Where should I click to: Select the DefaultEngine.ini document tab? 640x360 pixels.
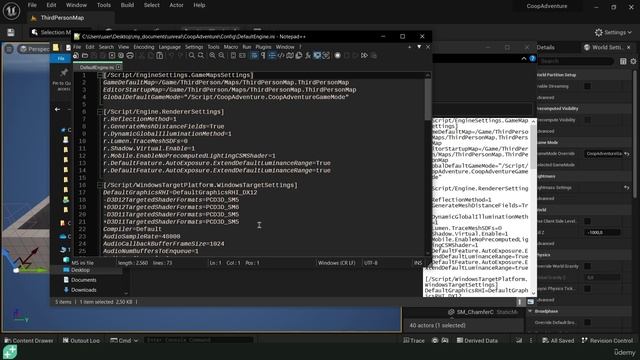point(97,67)
